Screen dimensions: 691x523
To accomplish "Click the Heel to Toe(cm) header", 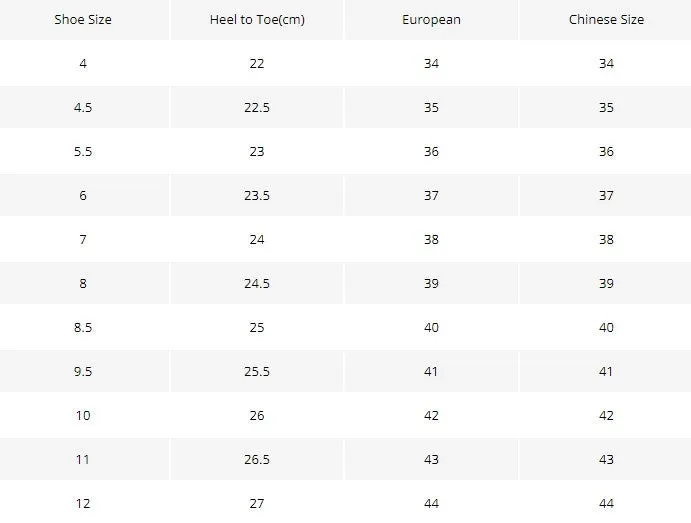I will [x=257, y=19].
